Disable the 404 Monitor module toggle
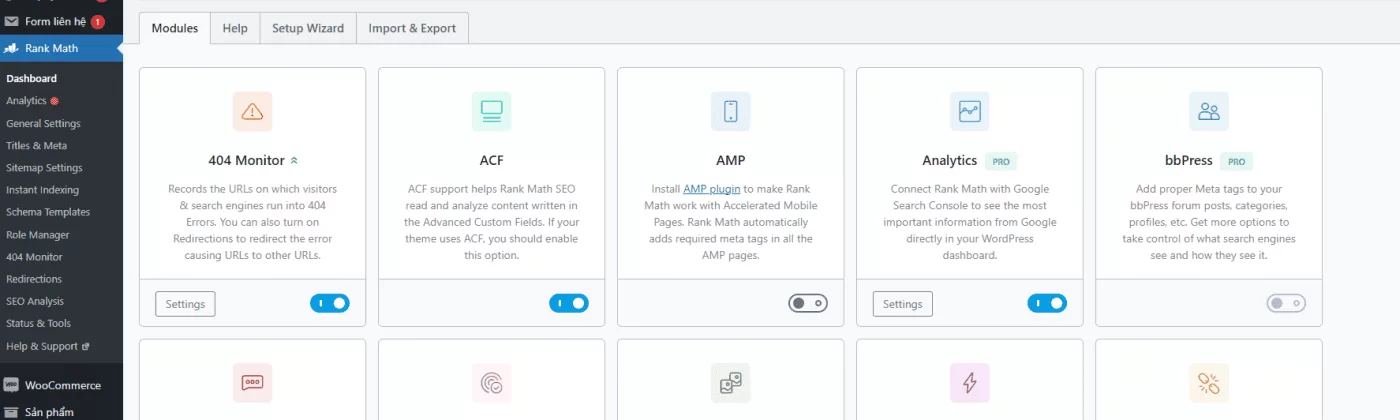Screen dimensions: 1400x420 point(330,303)
